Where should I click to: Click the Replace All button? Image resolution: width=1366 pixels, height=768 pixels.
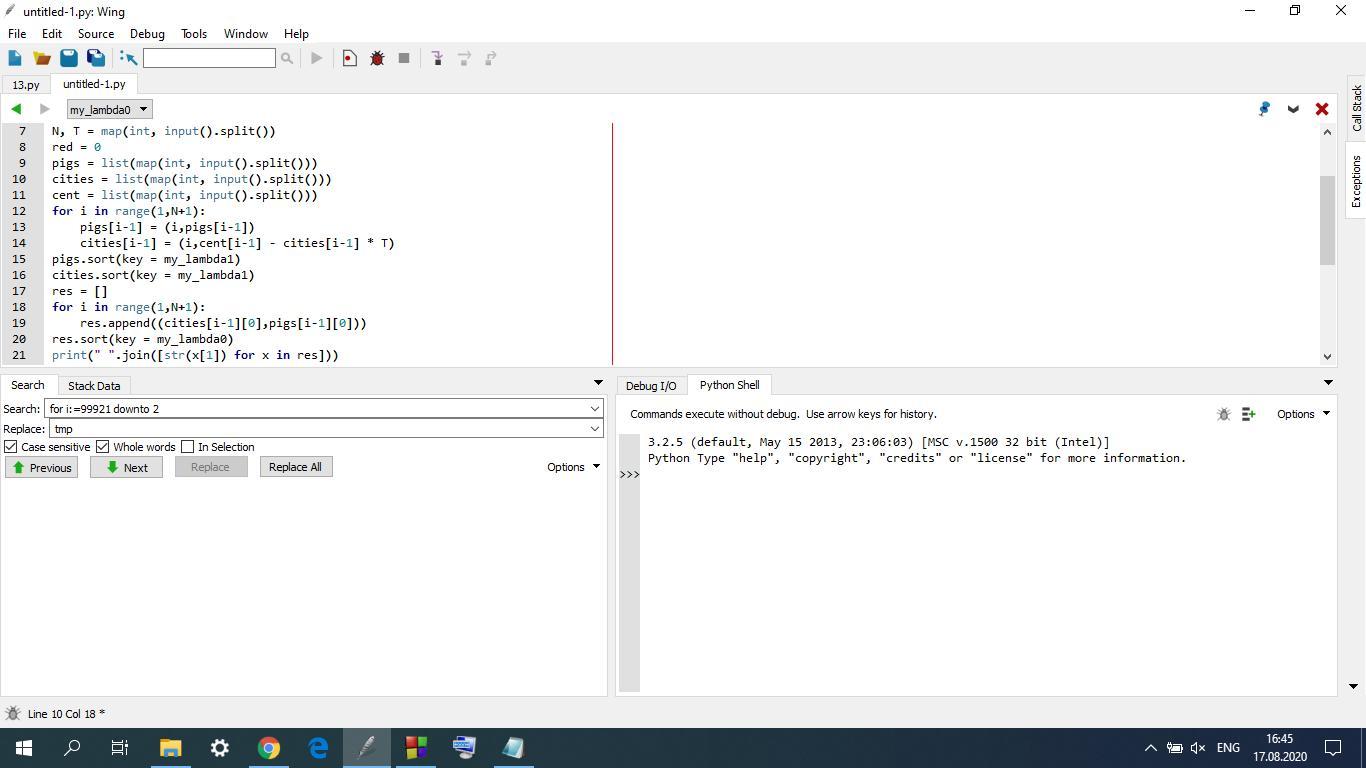[x=295, y=467]
